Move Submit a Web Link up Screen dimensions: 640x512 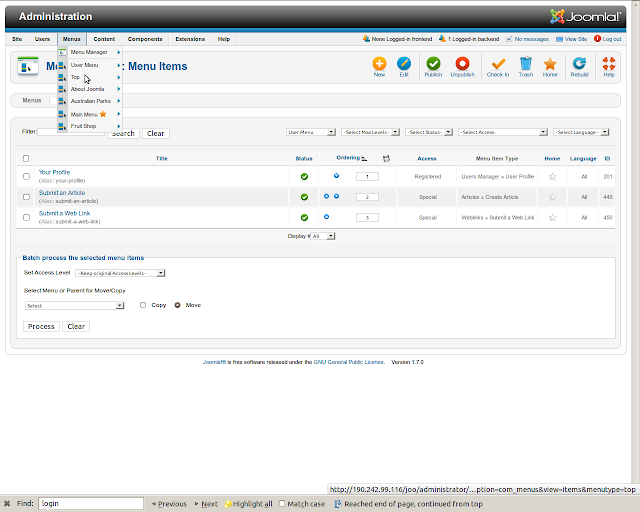326,217
